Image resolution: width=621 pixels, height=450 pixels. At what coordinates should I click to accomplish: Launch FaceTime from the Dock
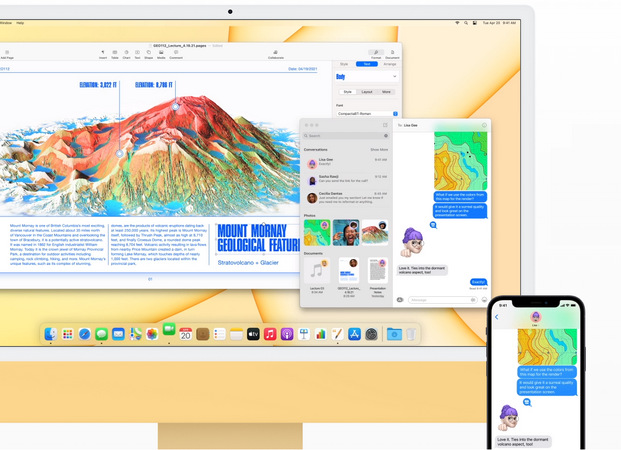click(169, 329)
